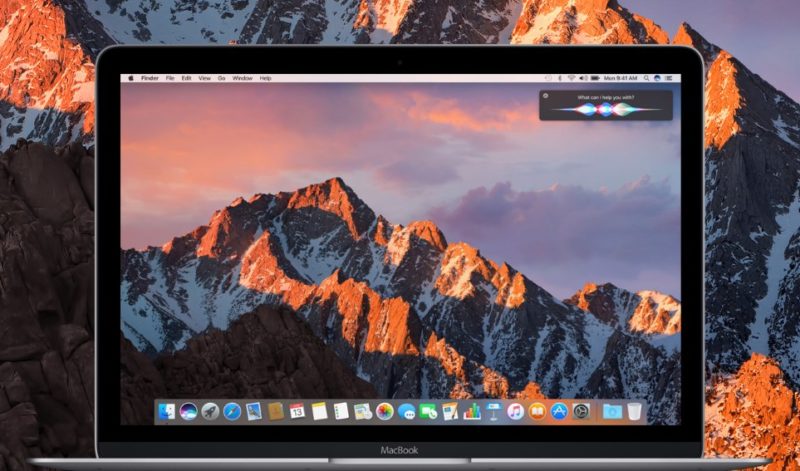Image resolution: width=800 pixels, height=471 pixels.
Task: Launch Siri from the dock
Action: point(188,411)
